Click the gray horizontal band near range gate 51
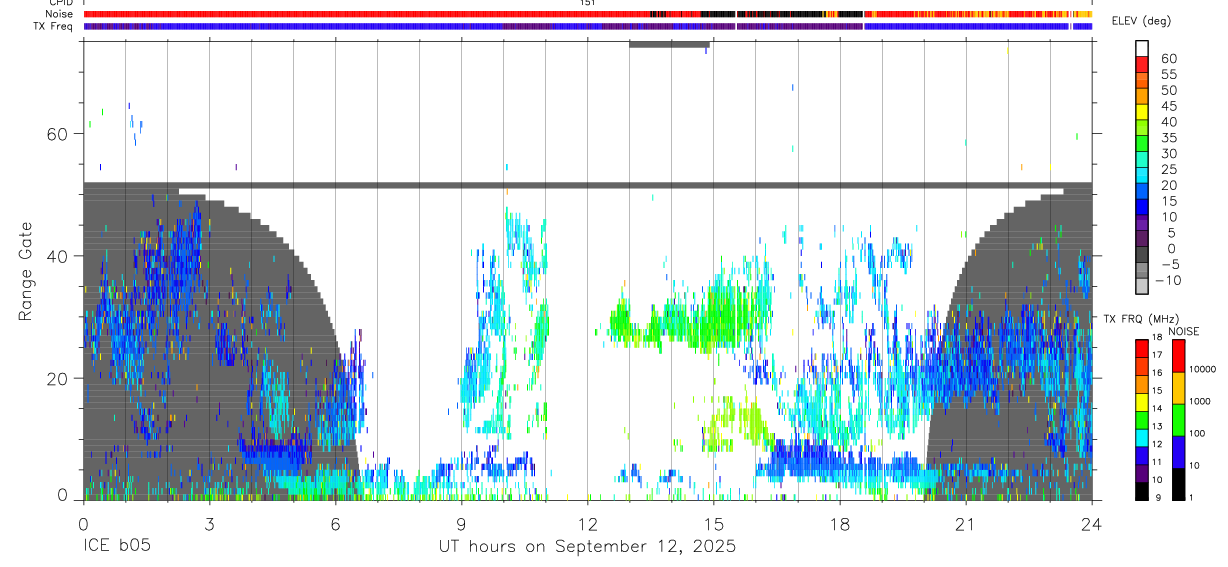This screenshot has width=1228, height=567. tap(587, 185)
